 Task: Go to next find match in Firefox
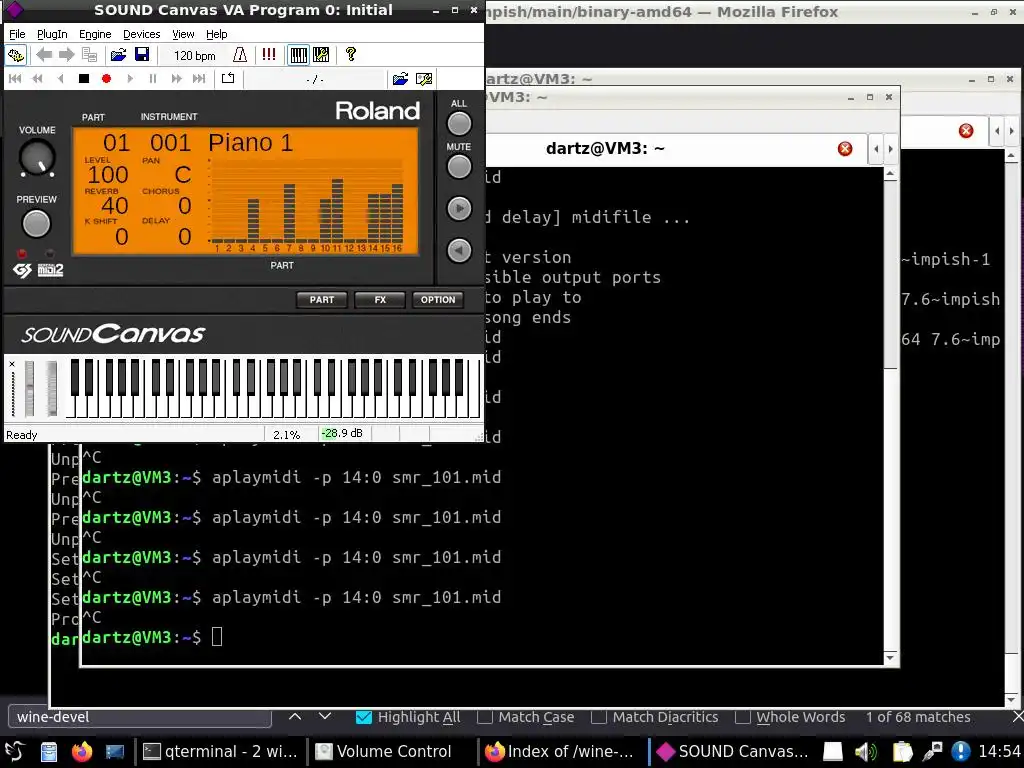(325, 716)
